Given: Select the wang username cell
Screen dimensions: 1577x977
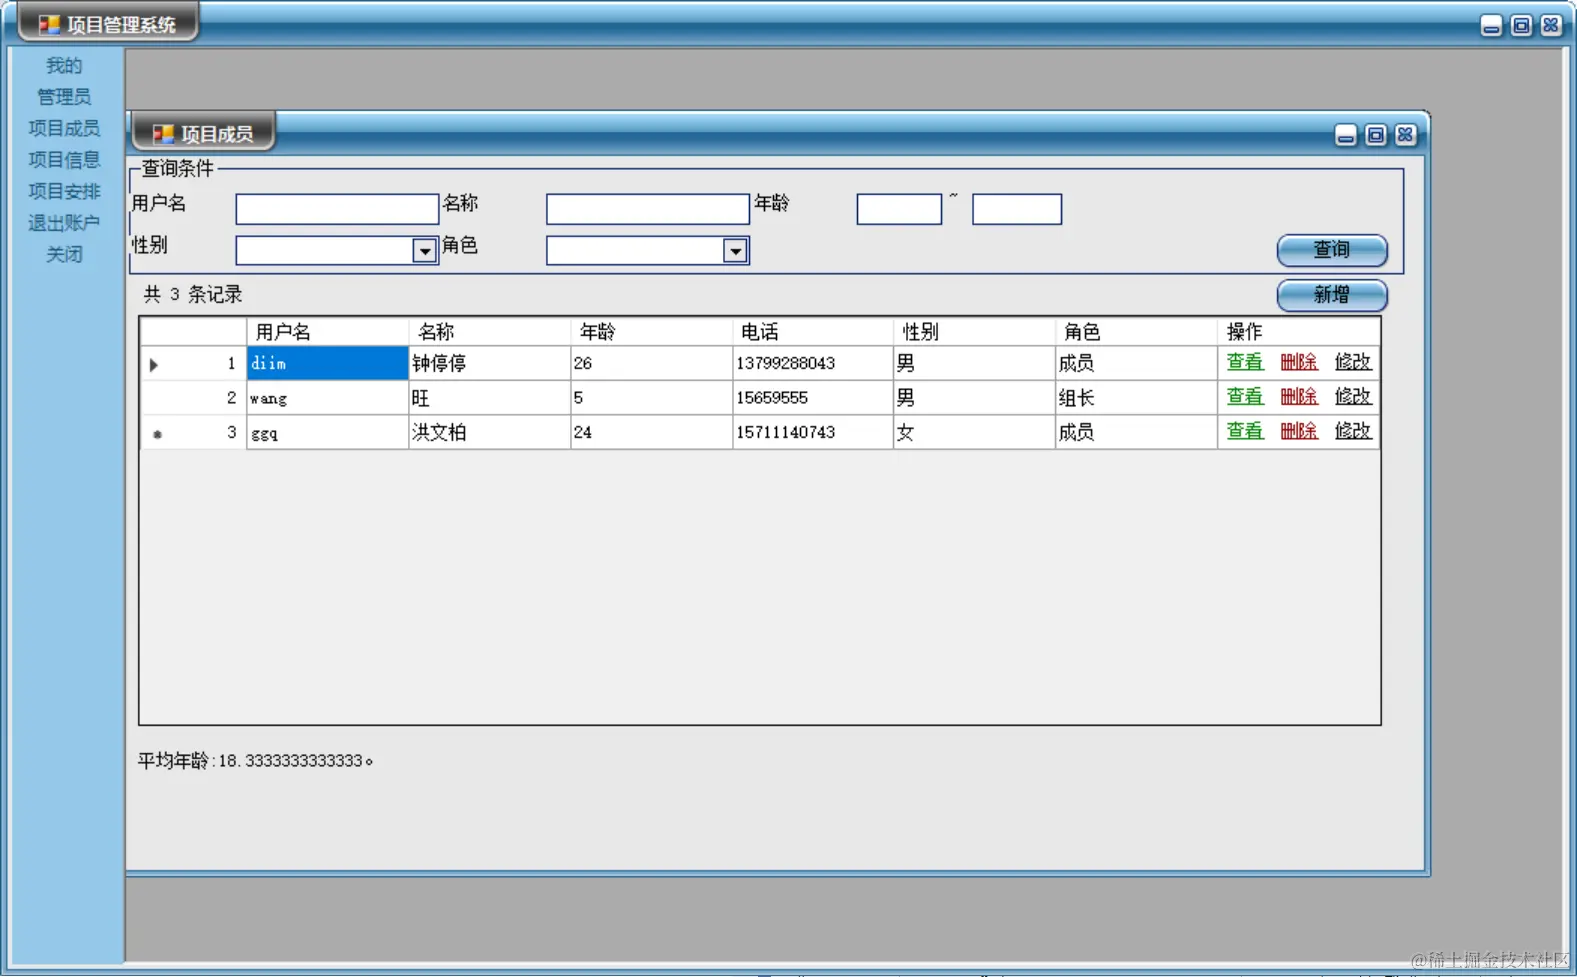Looking at the screenshot, I should click(327, 398).
